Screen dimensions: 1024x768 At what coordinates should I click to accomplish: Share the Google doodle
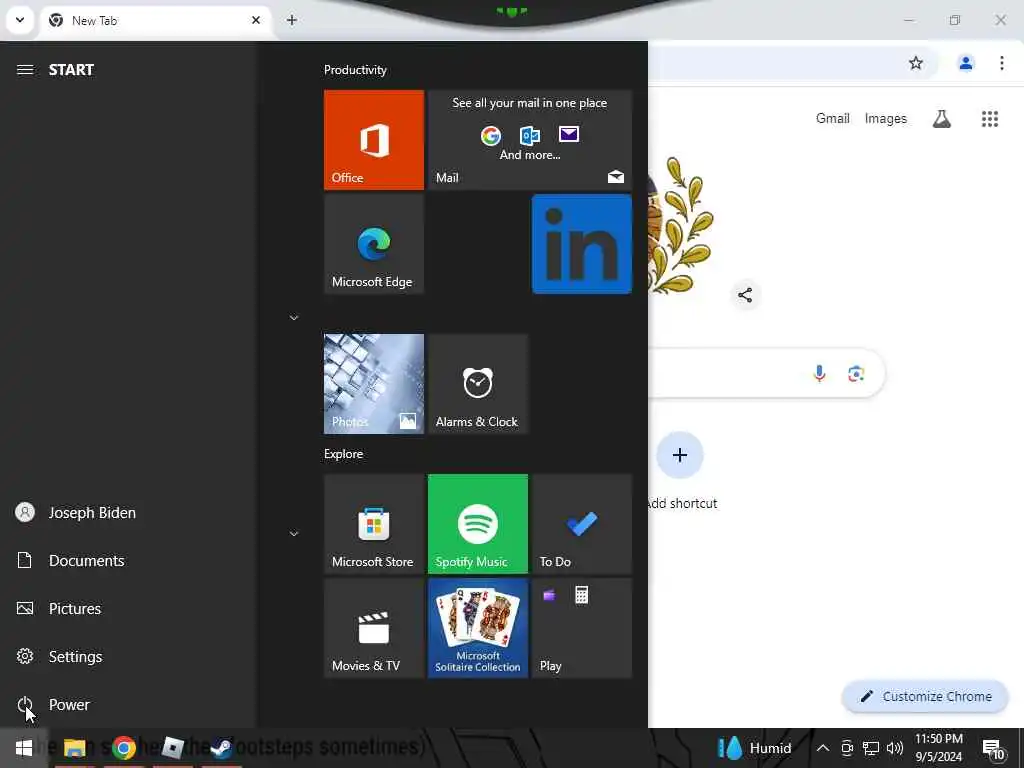click(x=745, y=295)
